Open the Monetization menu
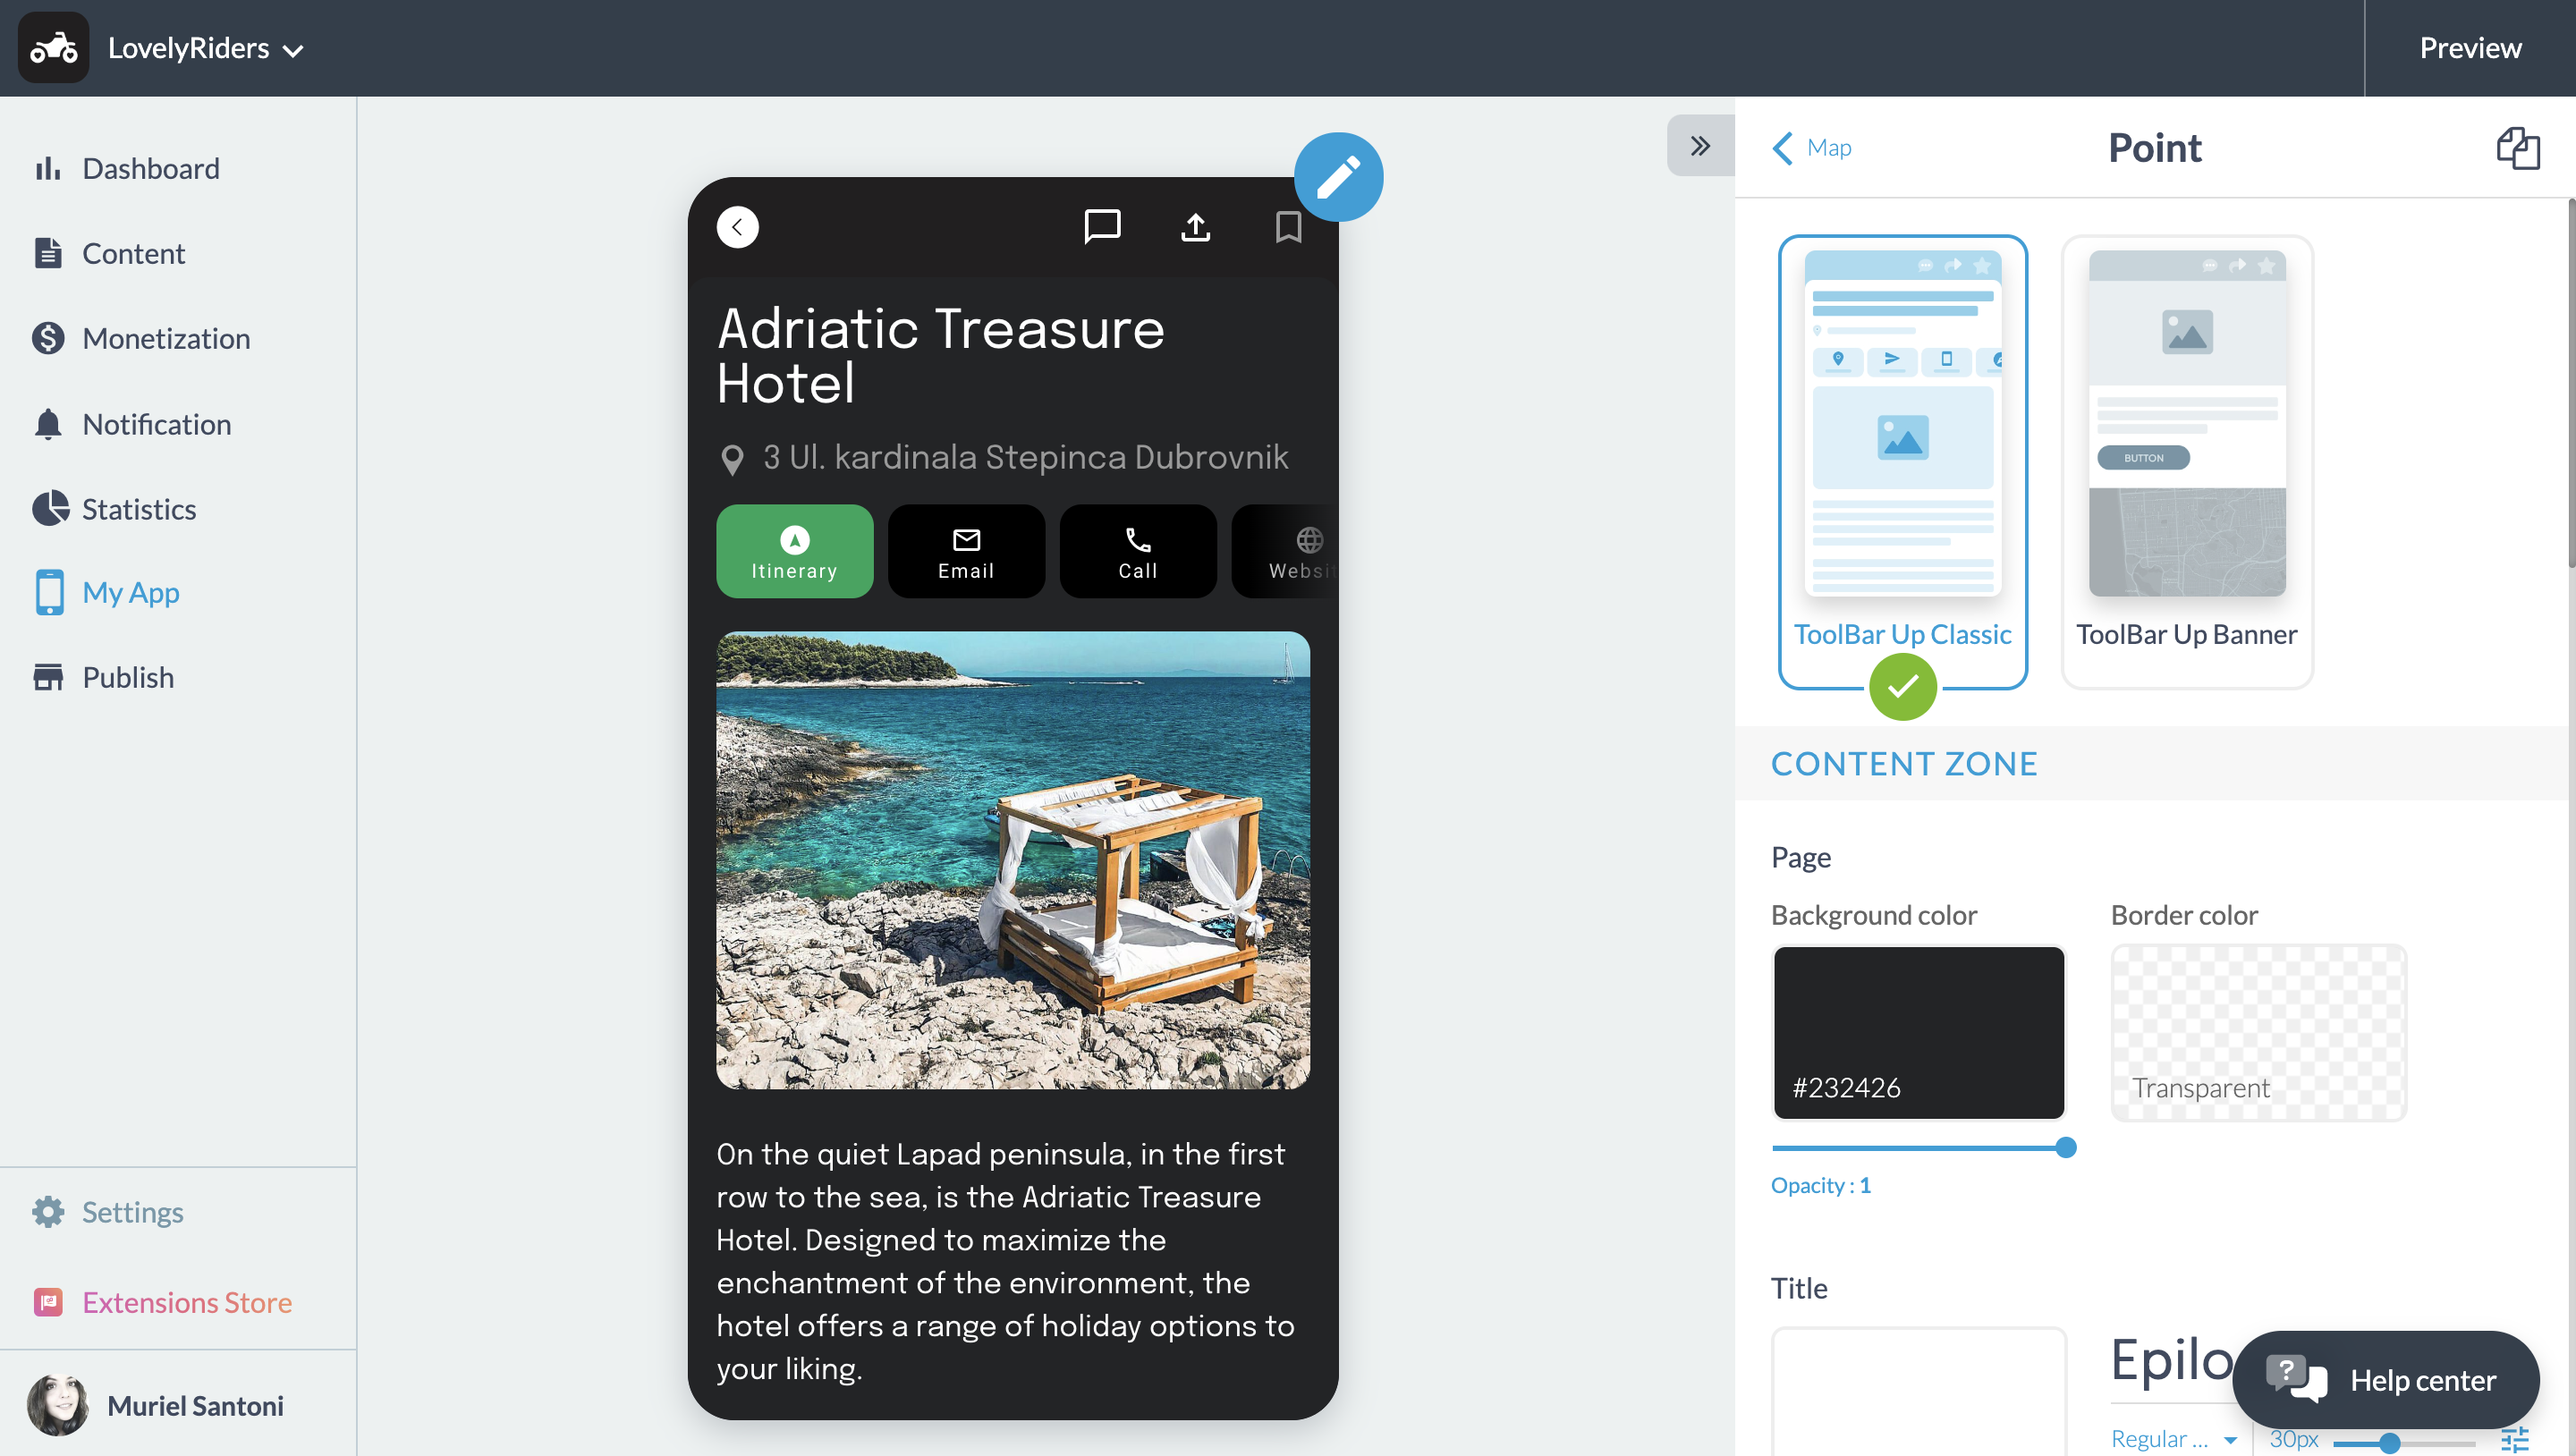Viewport: 2576px width, 1456px height. pos(166,339)
